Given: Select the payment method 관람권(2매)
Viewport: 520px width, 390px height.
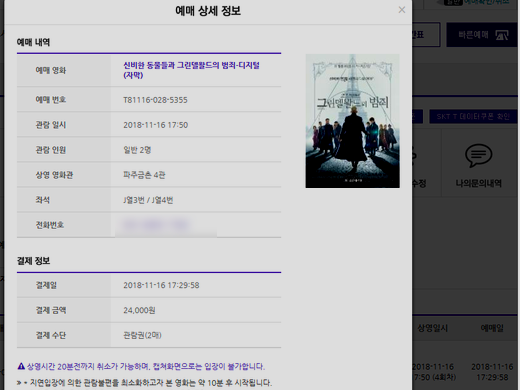Looking at the screenshot, I should coord(142,335).
